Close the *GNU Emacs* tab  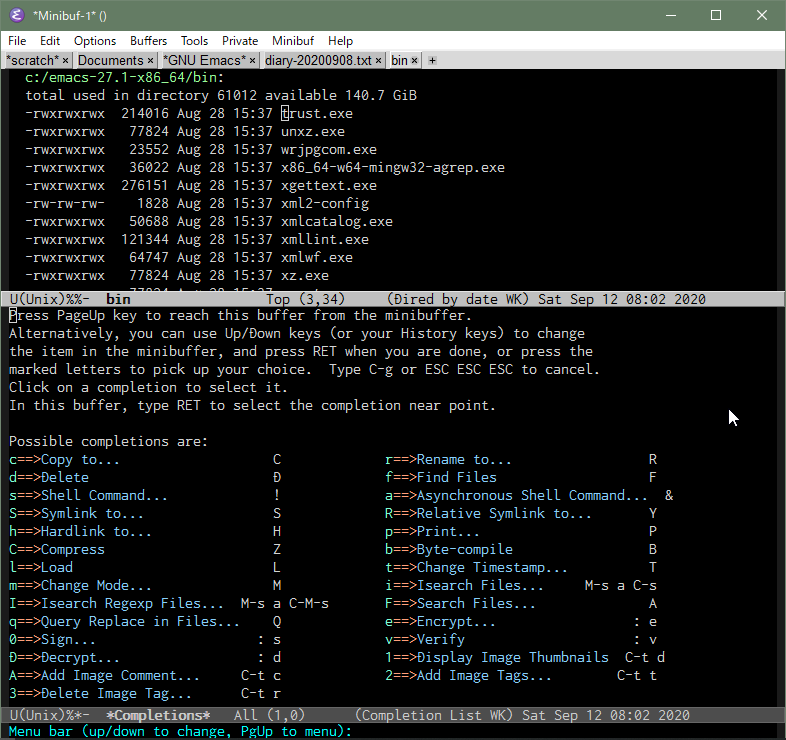[x=252, y=61]
